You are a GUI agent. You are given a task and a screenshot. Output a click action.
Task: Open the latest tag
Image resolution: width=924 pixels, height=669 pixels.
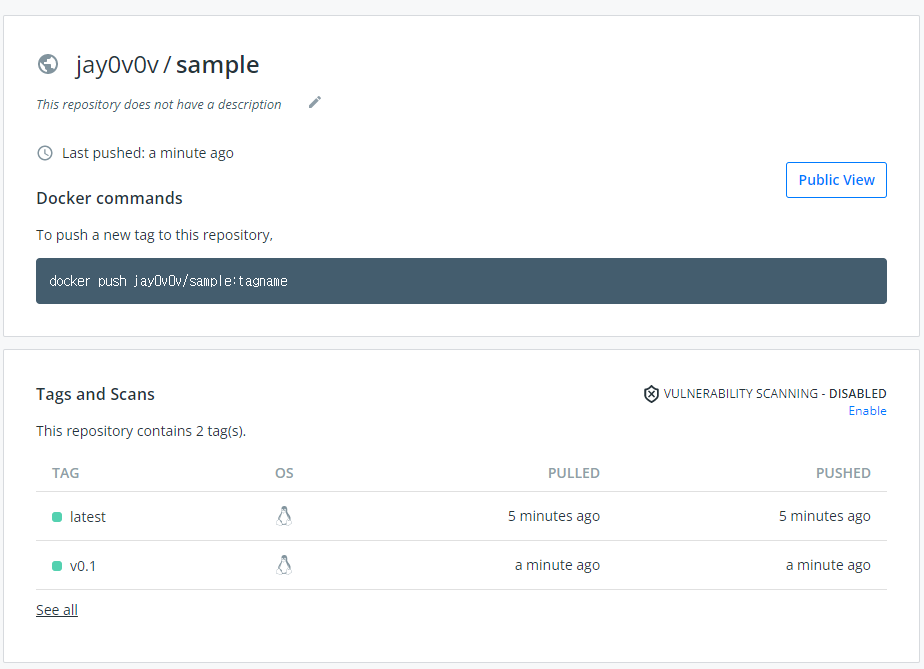[x=88, y=517]
